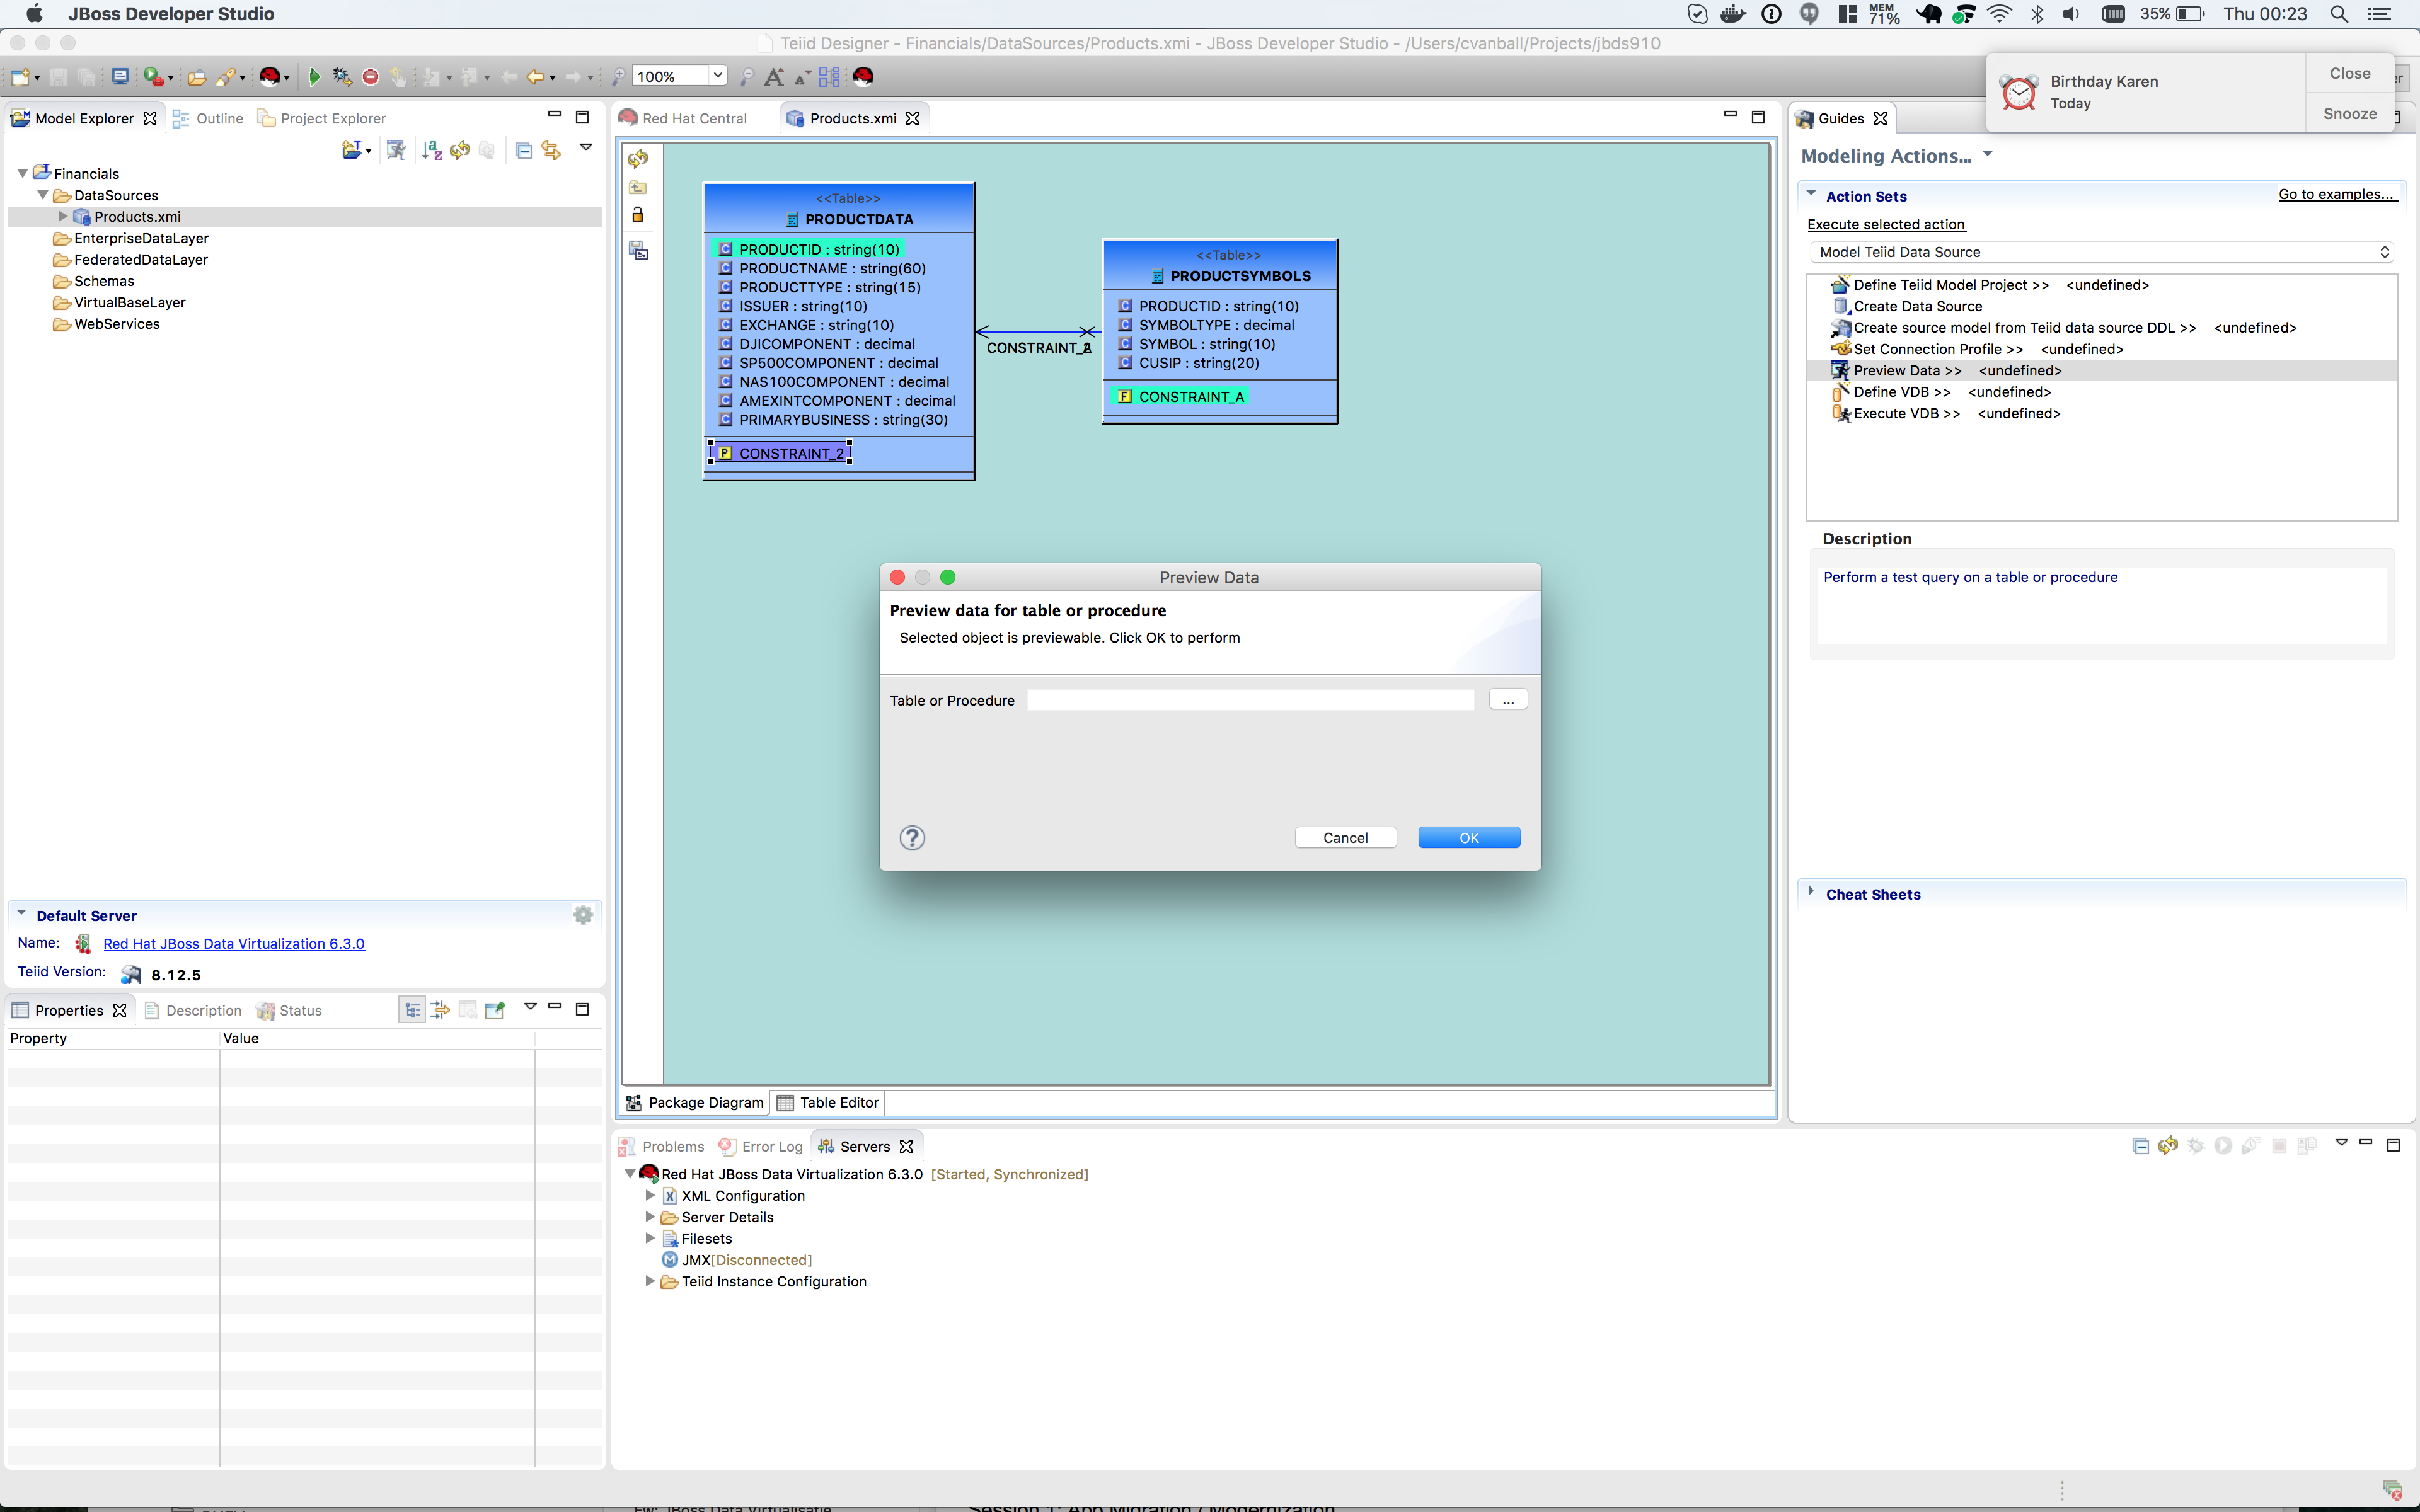Click the Collapse All icon in Model Explorer
This screenshot has height=1512, width=2420.
pos(523,150)
